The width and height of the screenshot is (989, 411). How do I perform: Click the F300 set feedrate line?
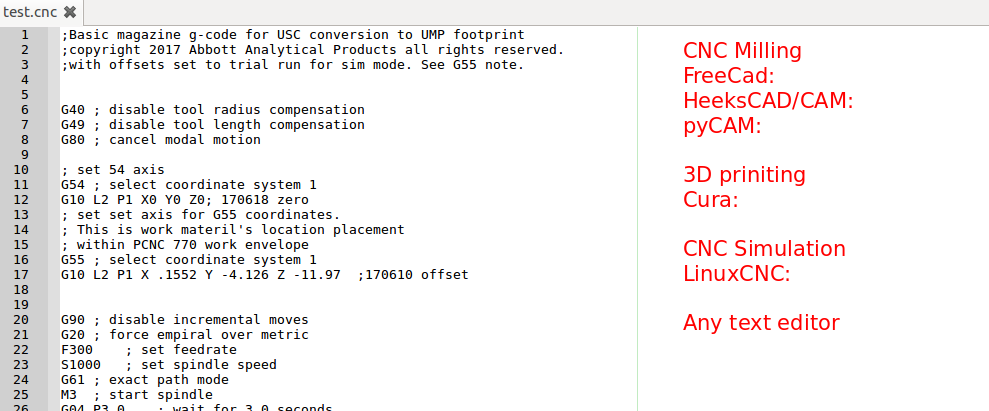coord(148,350)
